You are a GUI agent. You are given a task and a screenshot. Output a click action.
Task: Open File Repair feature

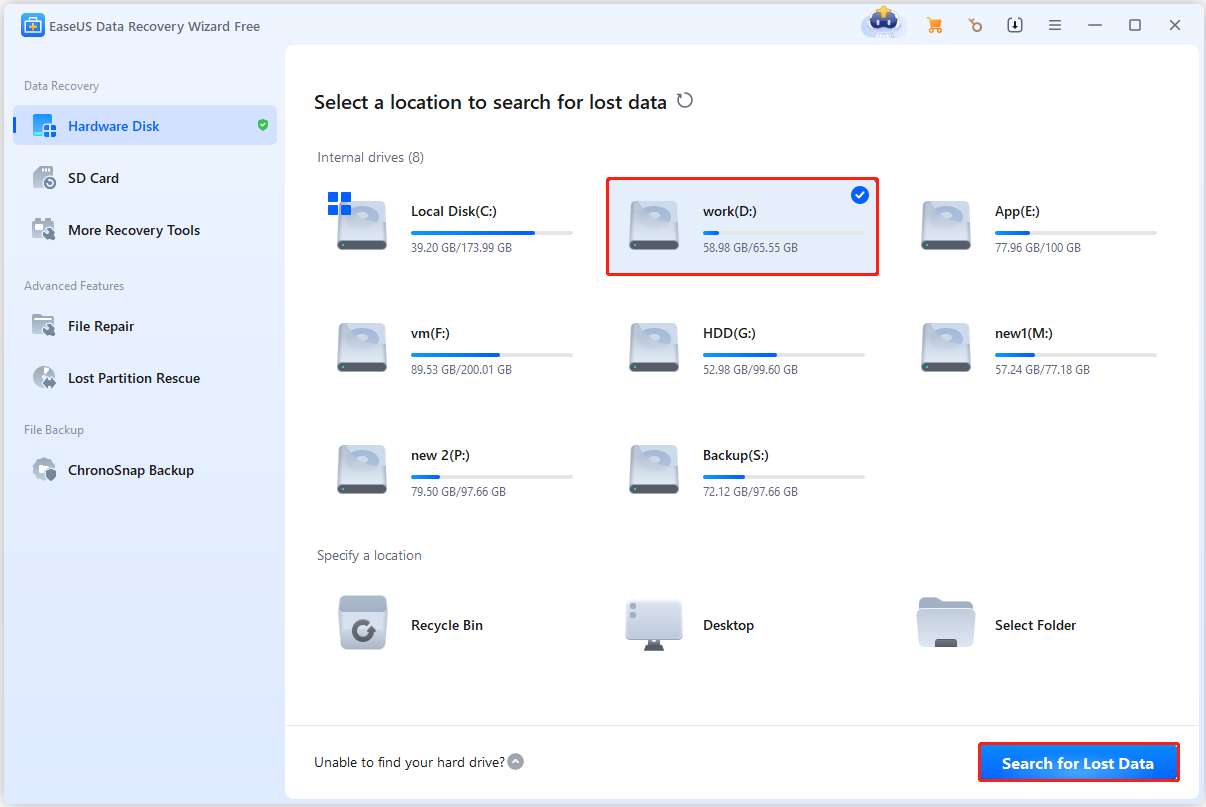[x=145, y=326]
